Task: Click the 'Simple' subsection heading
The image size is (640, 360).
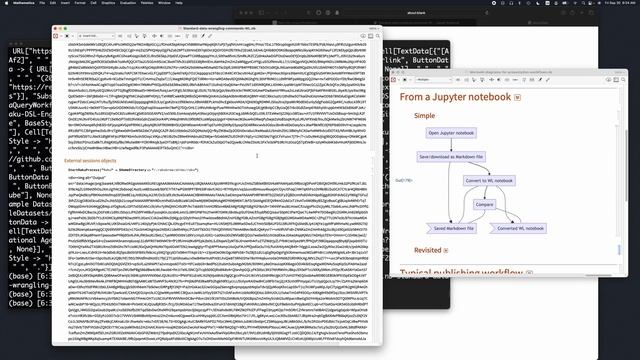Action: (x=424, y=116)
